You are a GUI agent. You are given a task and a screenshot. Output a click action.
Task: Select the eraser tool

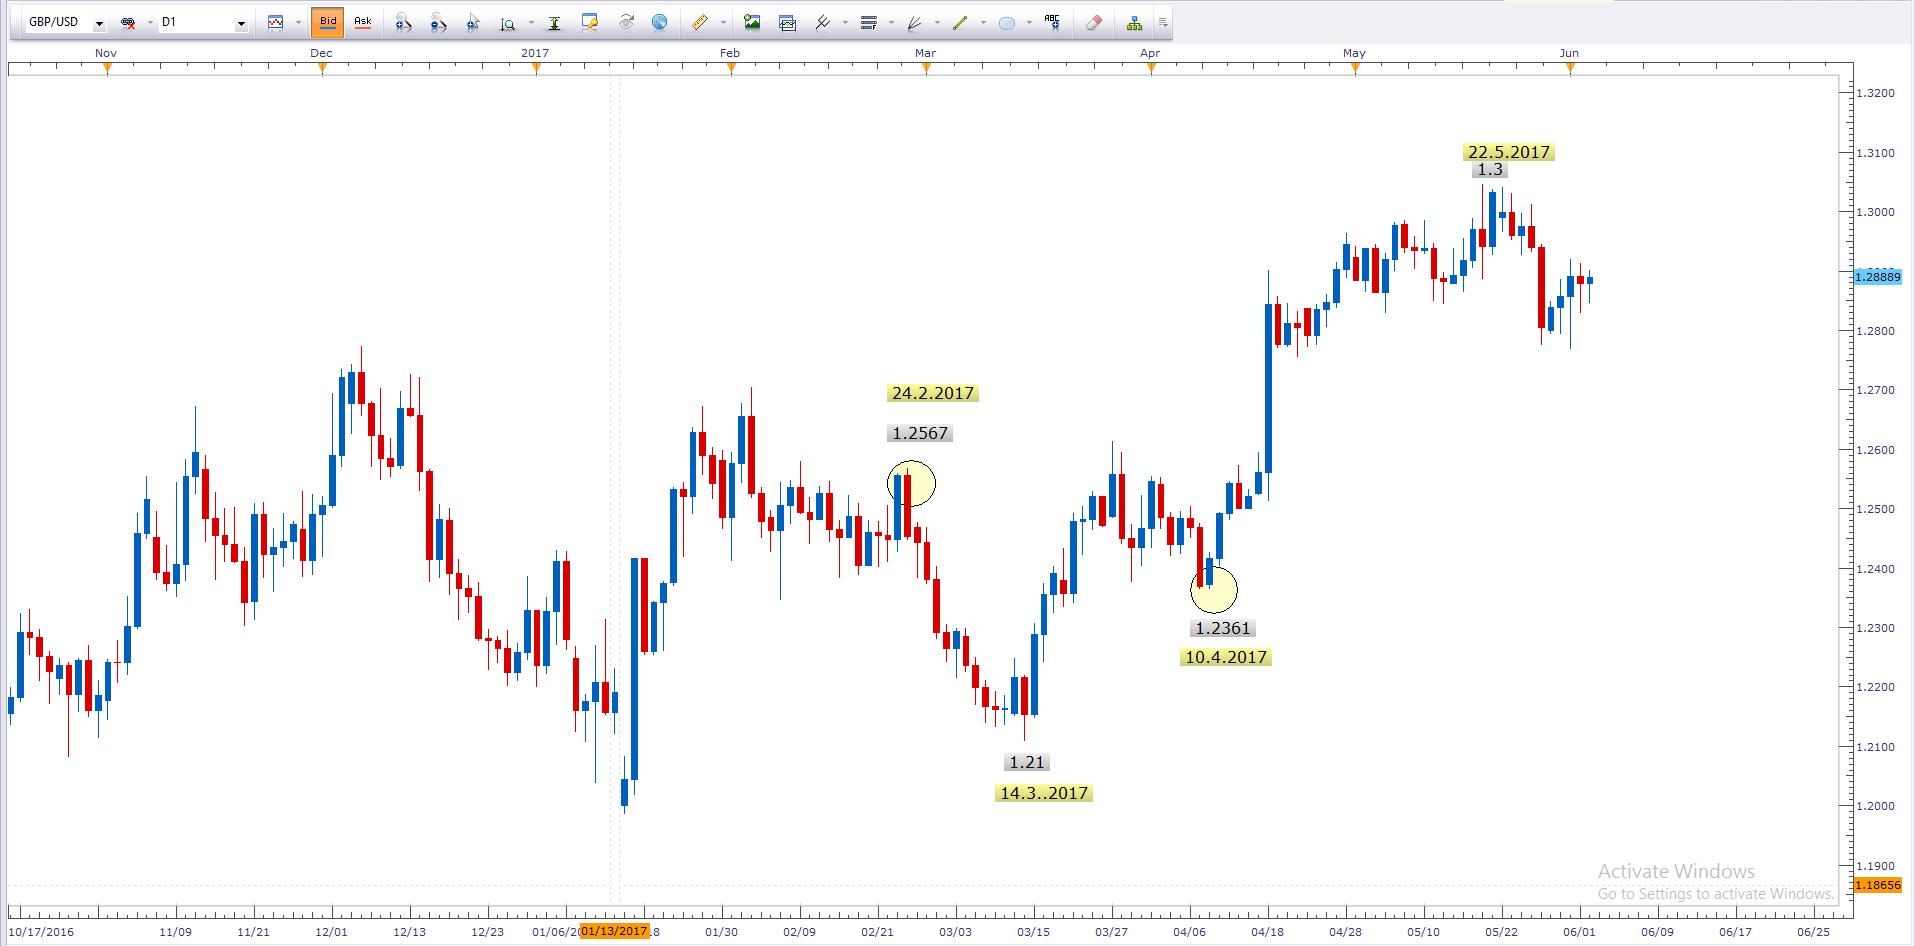(x=1093, y=23)
